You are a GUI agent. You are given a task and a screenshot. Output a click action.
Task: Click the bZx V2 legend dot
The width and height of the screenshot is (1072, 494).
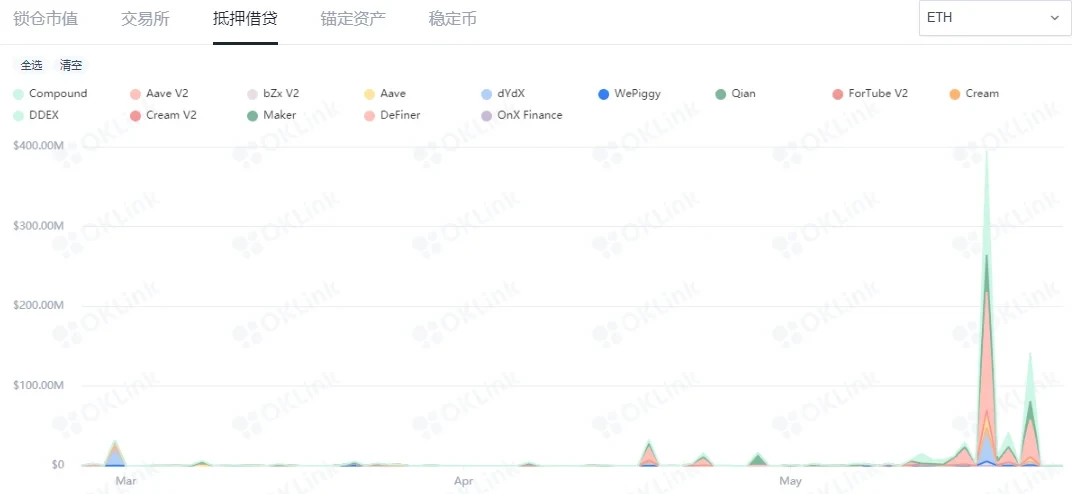pyautogui.click(x=253, y=94)
